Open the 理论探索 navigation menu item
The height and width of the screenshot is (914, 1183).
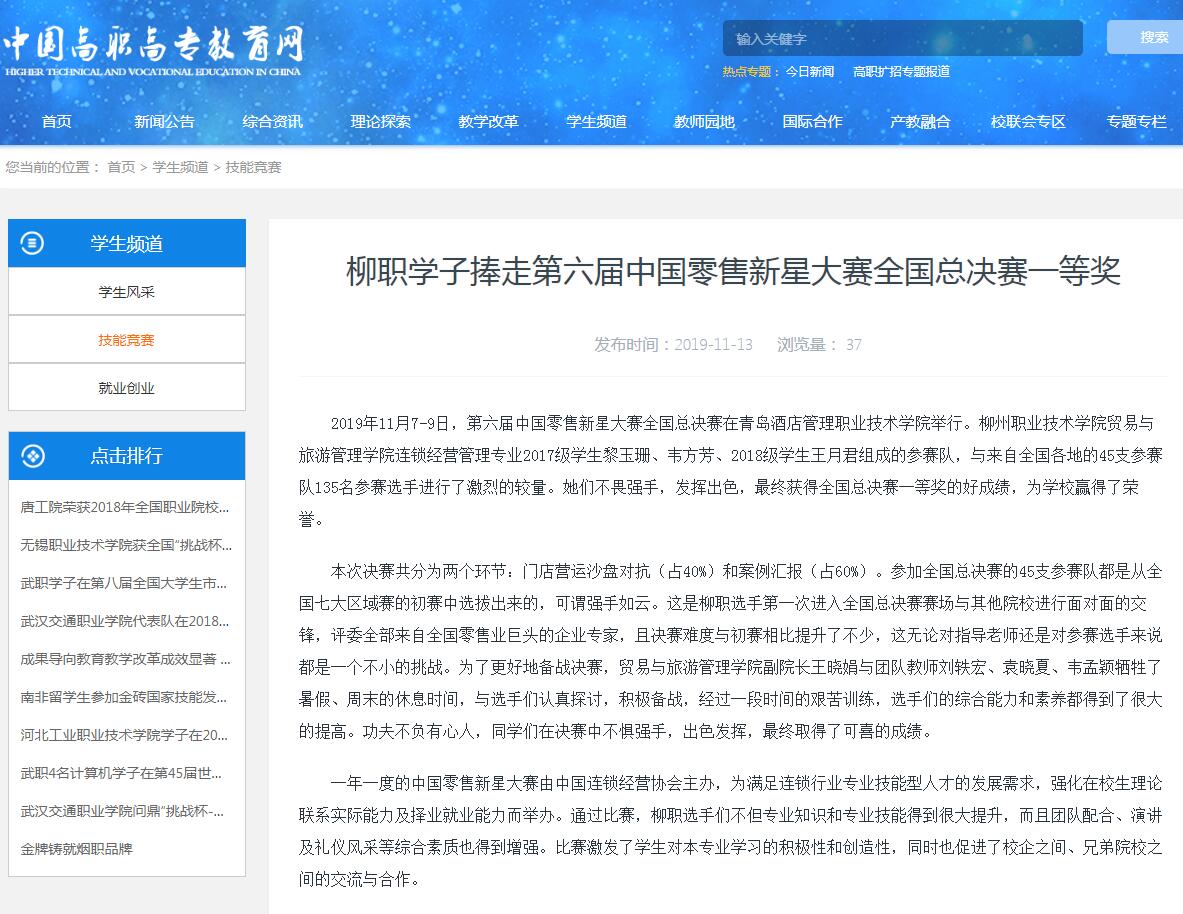pos(380,122)
